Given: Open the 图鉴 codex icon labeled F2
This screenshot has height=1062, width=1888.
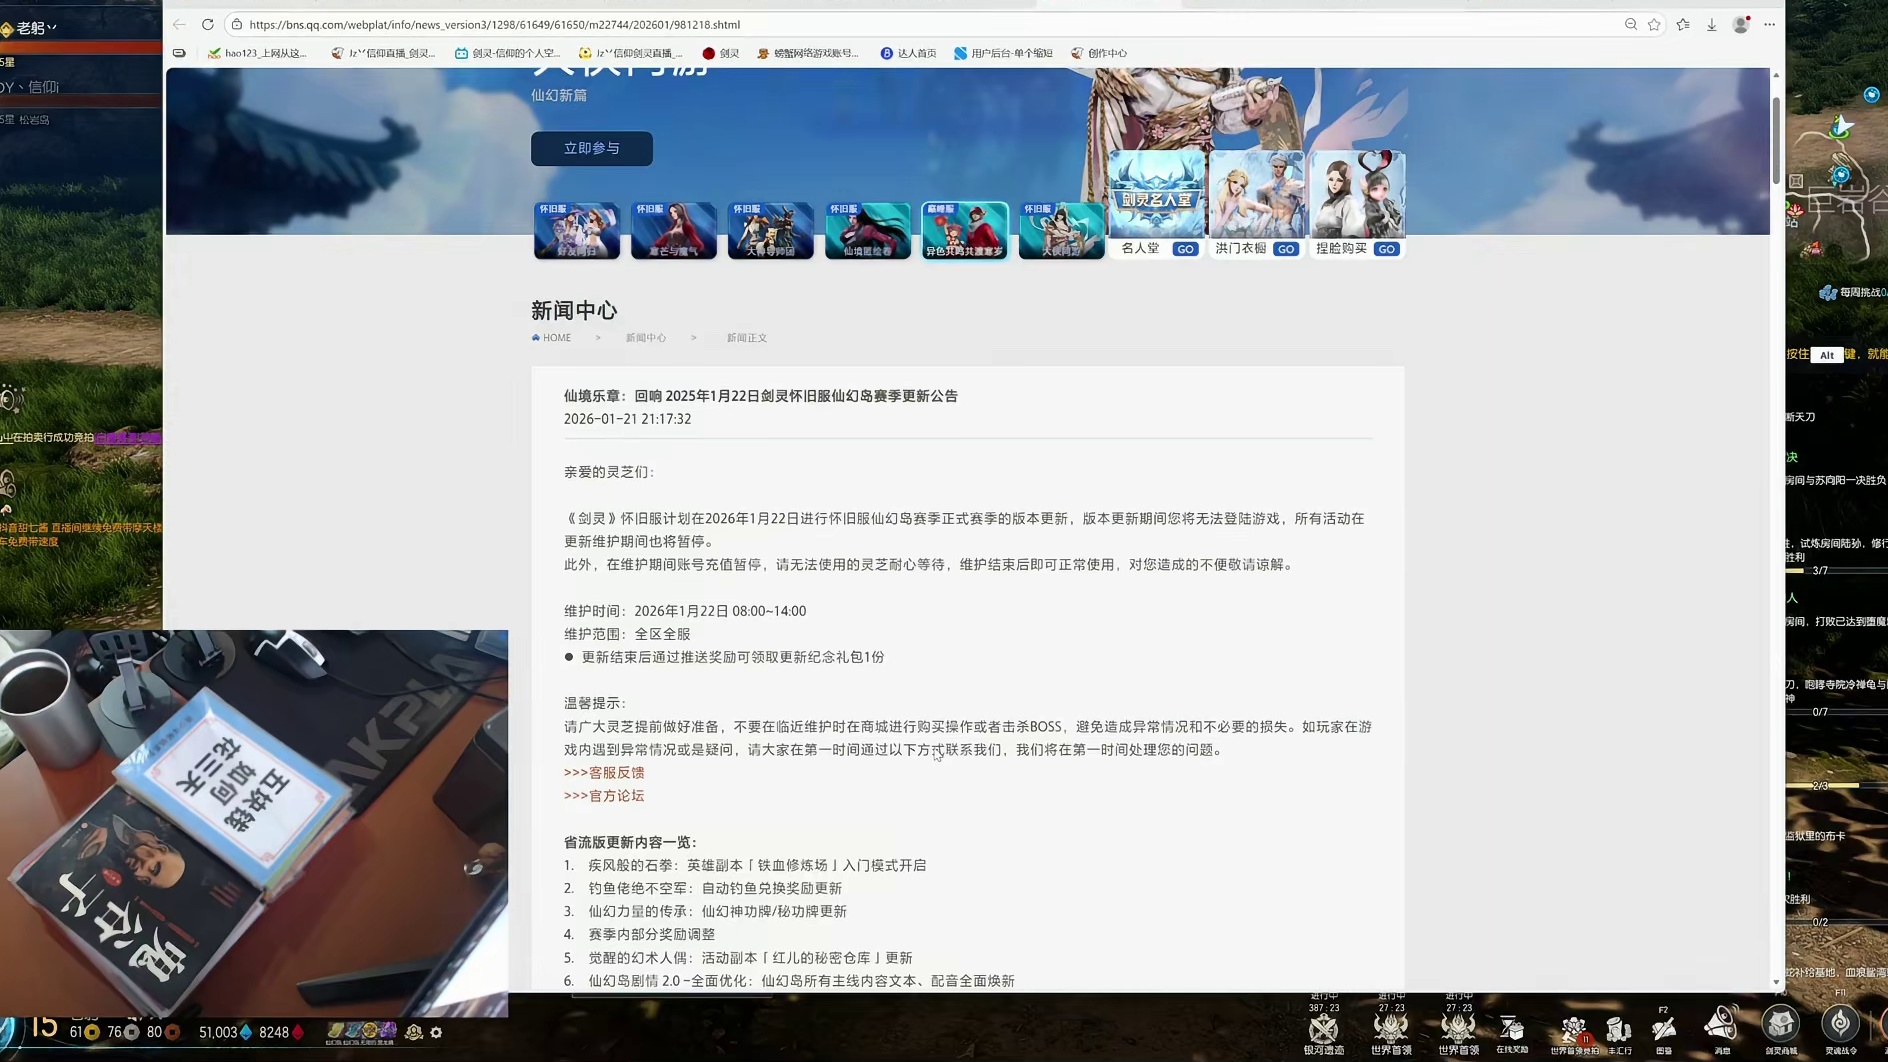Looking at the screenshot, I should click(x=1664, y=1028).
